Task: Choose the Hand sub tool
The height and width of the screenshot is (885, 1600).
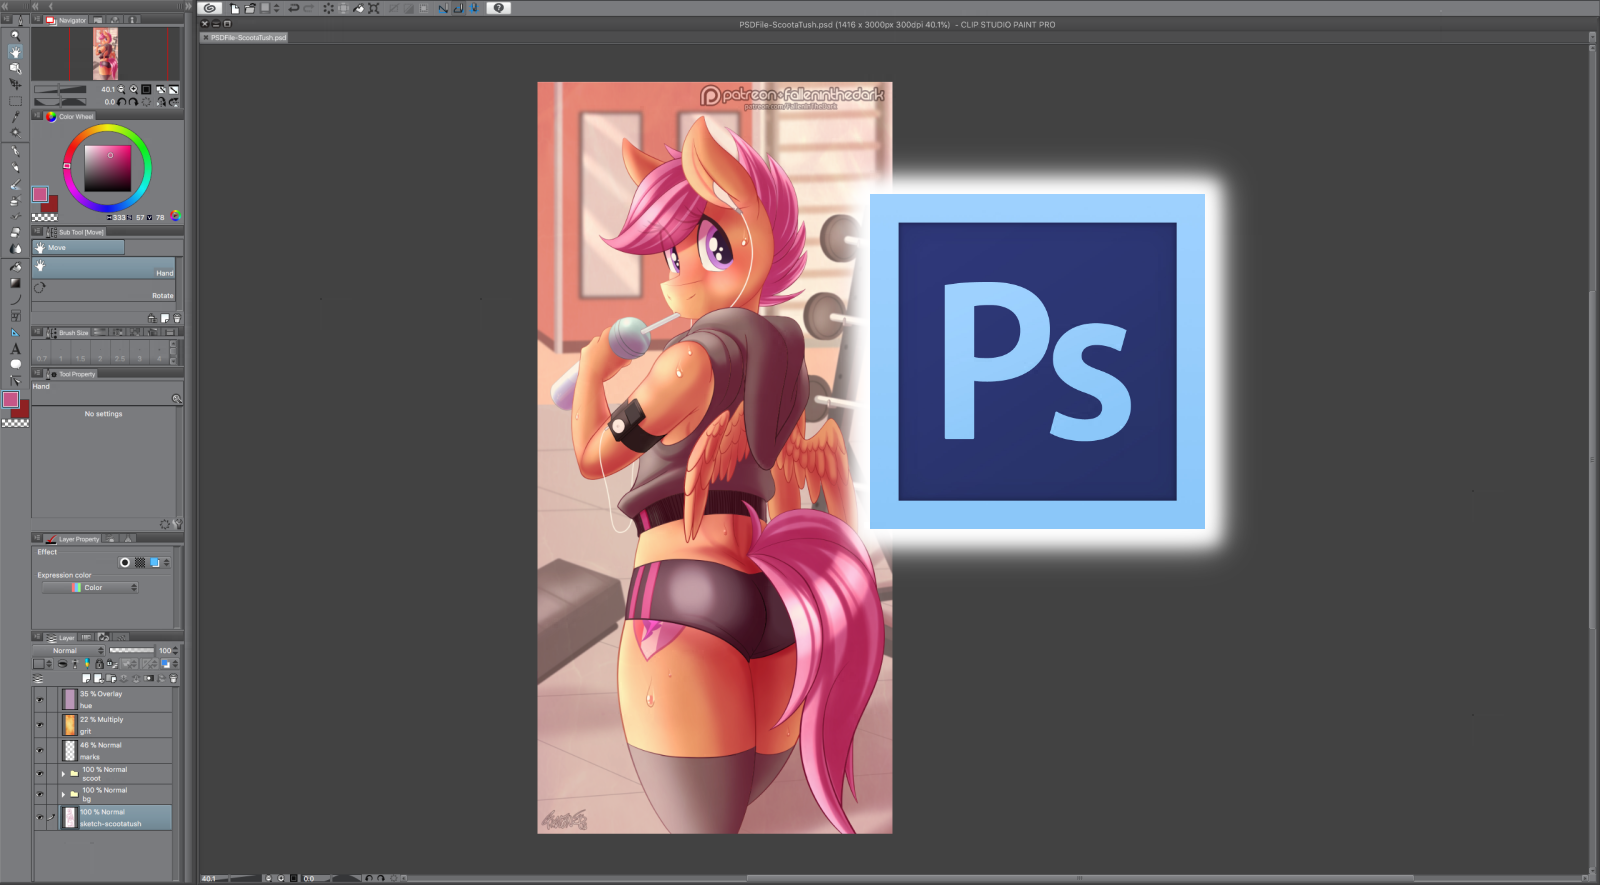Action: (x=105, y=268)
